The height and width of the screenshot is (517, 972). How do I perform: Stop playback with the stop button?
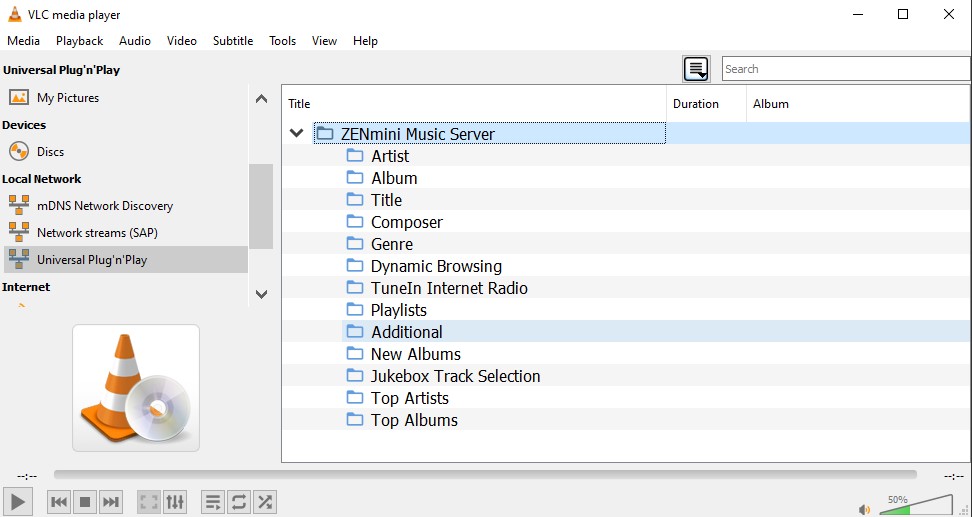click(86, 502)
